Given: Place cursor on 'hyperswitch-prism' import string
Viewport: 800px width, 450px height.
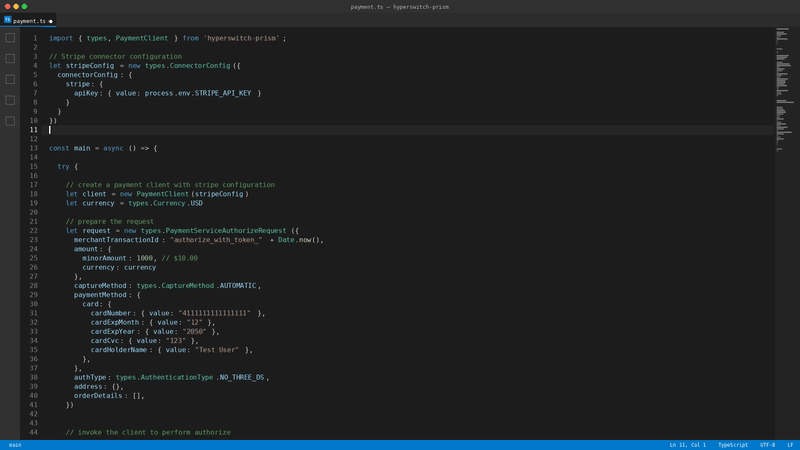Looking at the screenshot, I should [241, 38].
